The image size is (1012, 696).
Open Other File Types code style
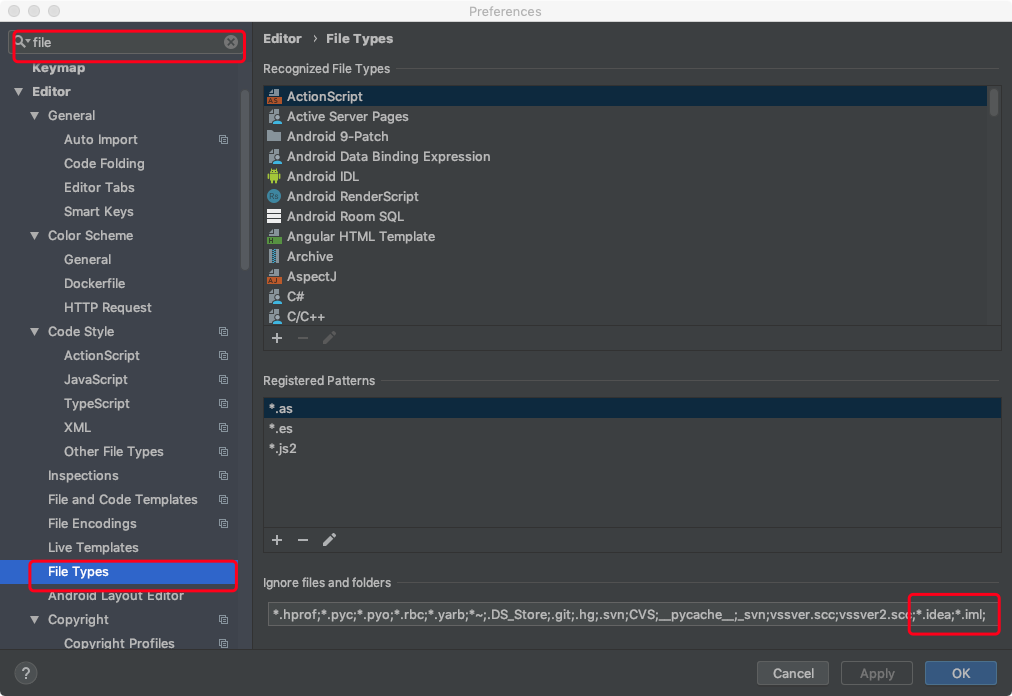[x=114, y=451]
